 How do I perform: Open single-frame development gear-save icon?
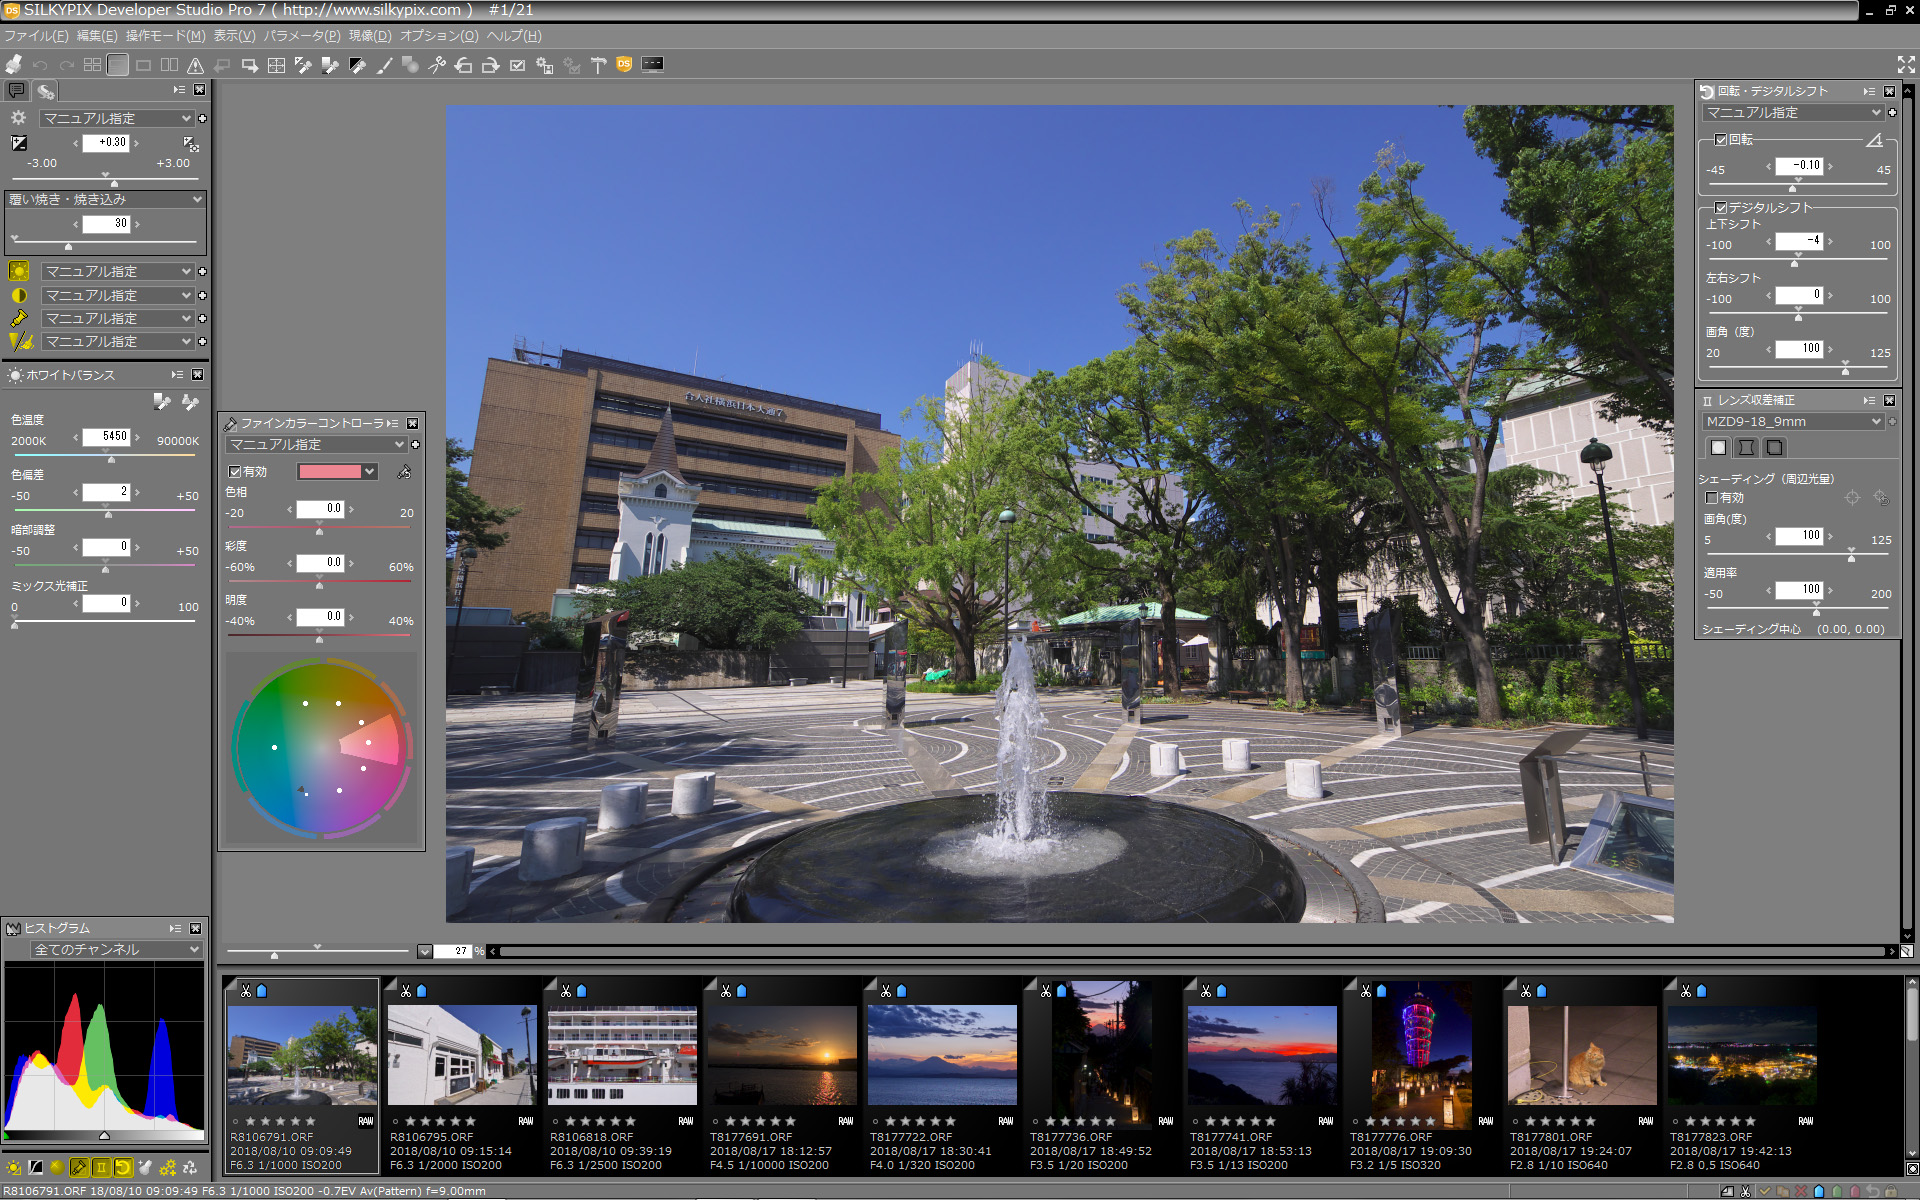544,65
